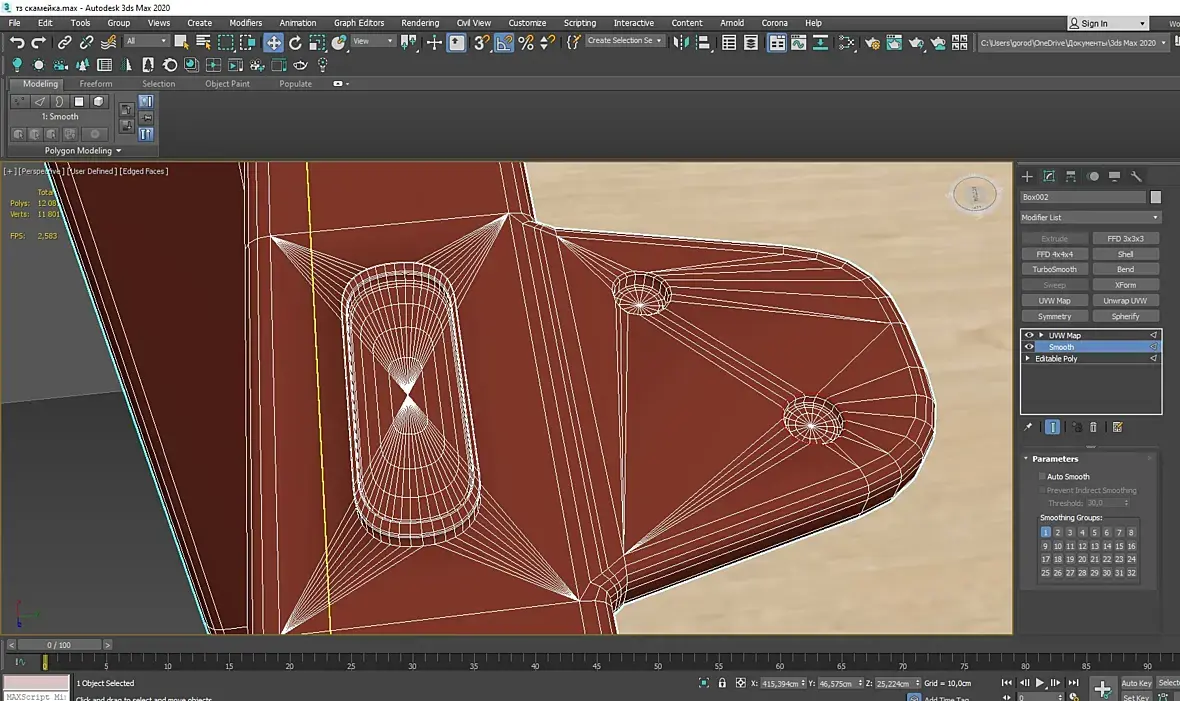The width and height of the screenshot is (1180, 701).
Task: Click the Undo arrow in the main toolbar
Action: click(17, 42)
